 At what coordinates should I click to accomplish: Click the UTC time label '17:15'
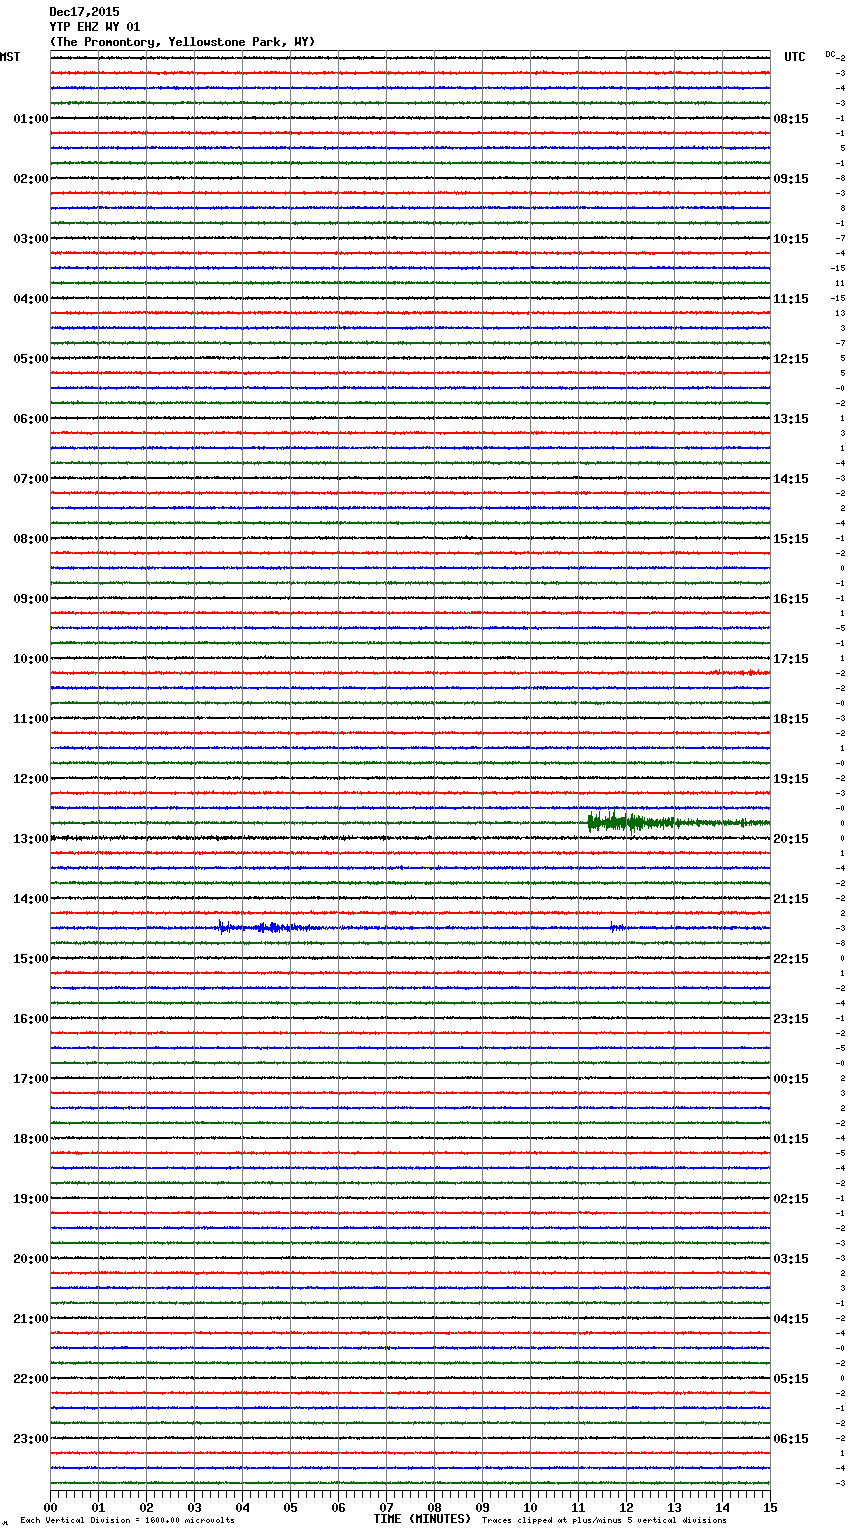(791, 659)
